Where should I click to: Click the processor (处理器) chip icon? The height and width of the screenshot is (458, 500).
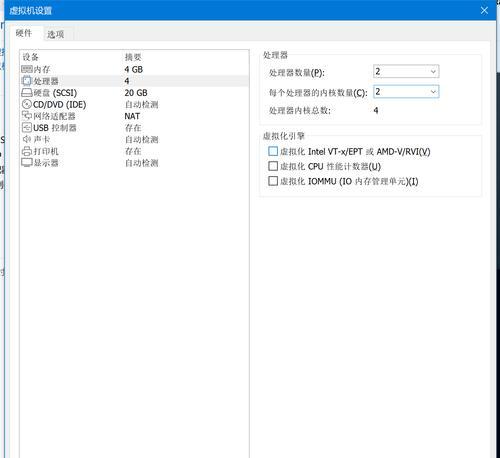pos(27,81)
